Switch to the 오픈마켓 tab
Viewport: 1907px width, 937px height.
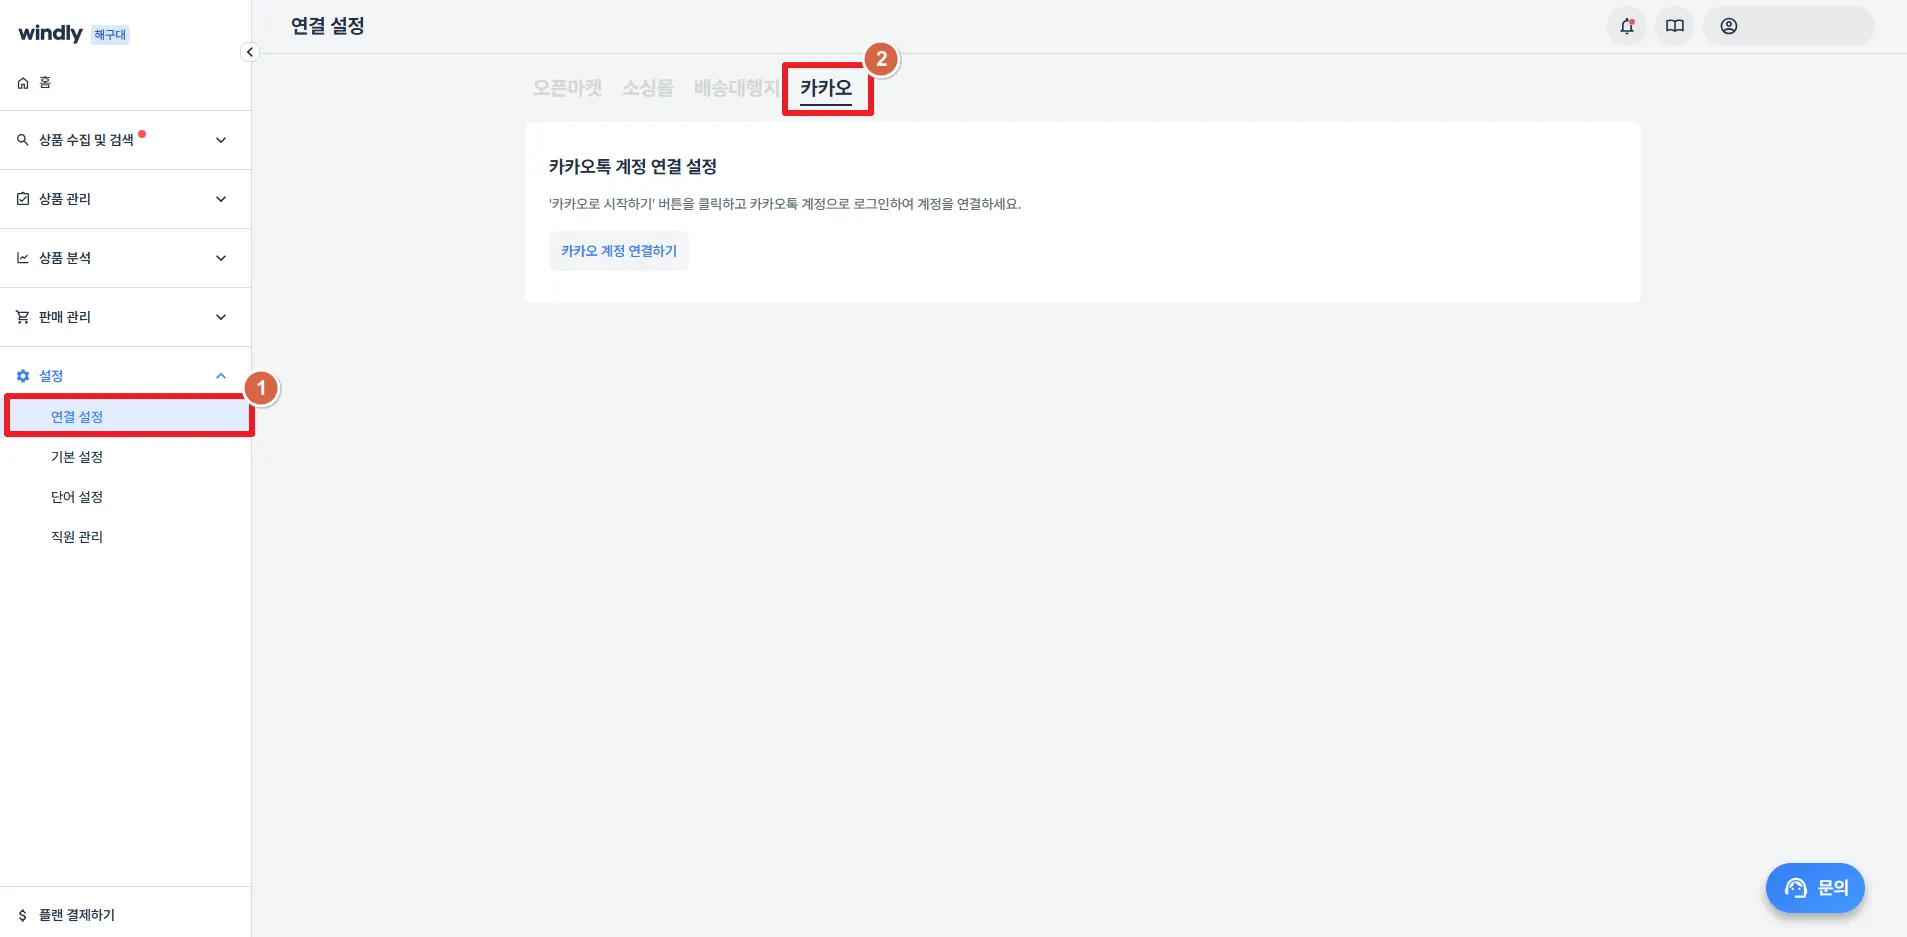coord(567,88)
